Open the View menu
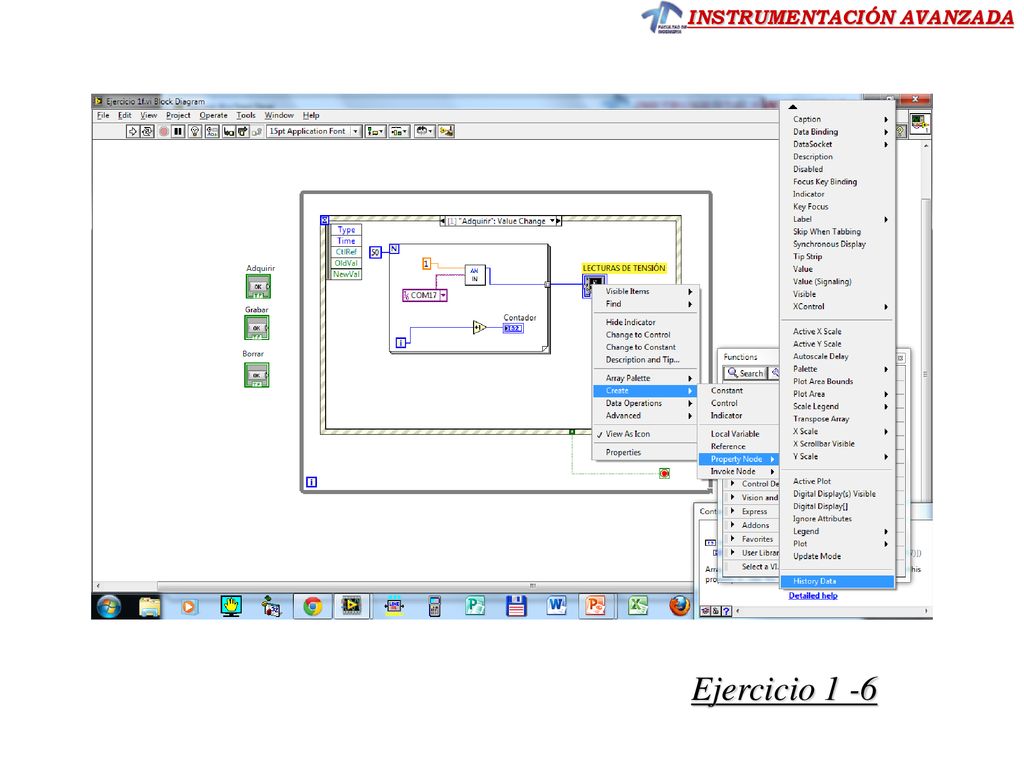 [x=149, y=116]
